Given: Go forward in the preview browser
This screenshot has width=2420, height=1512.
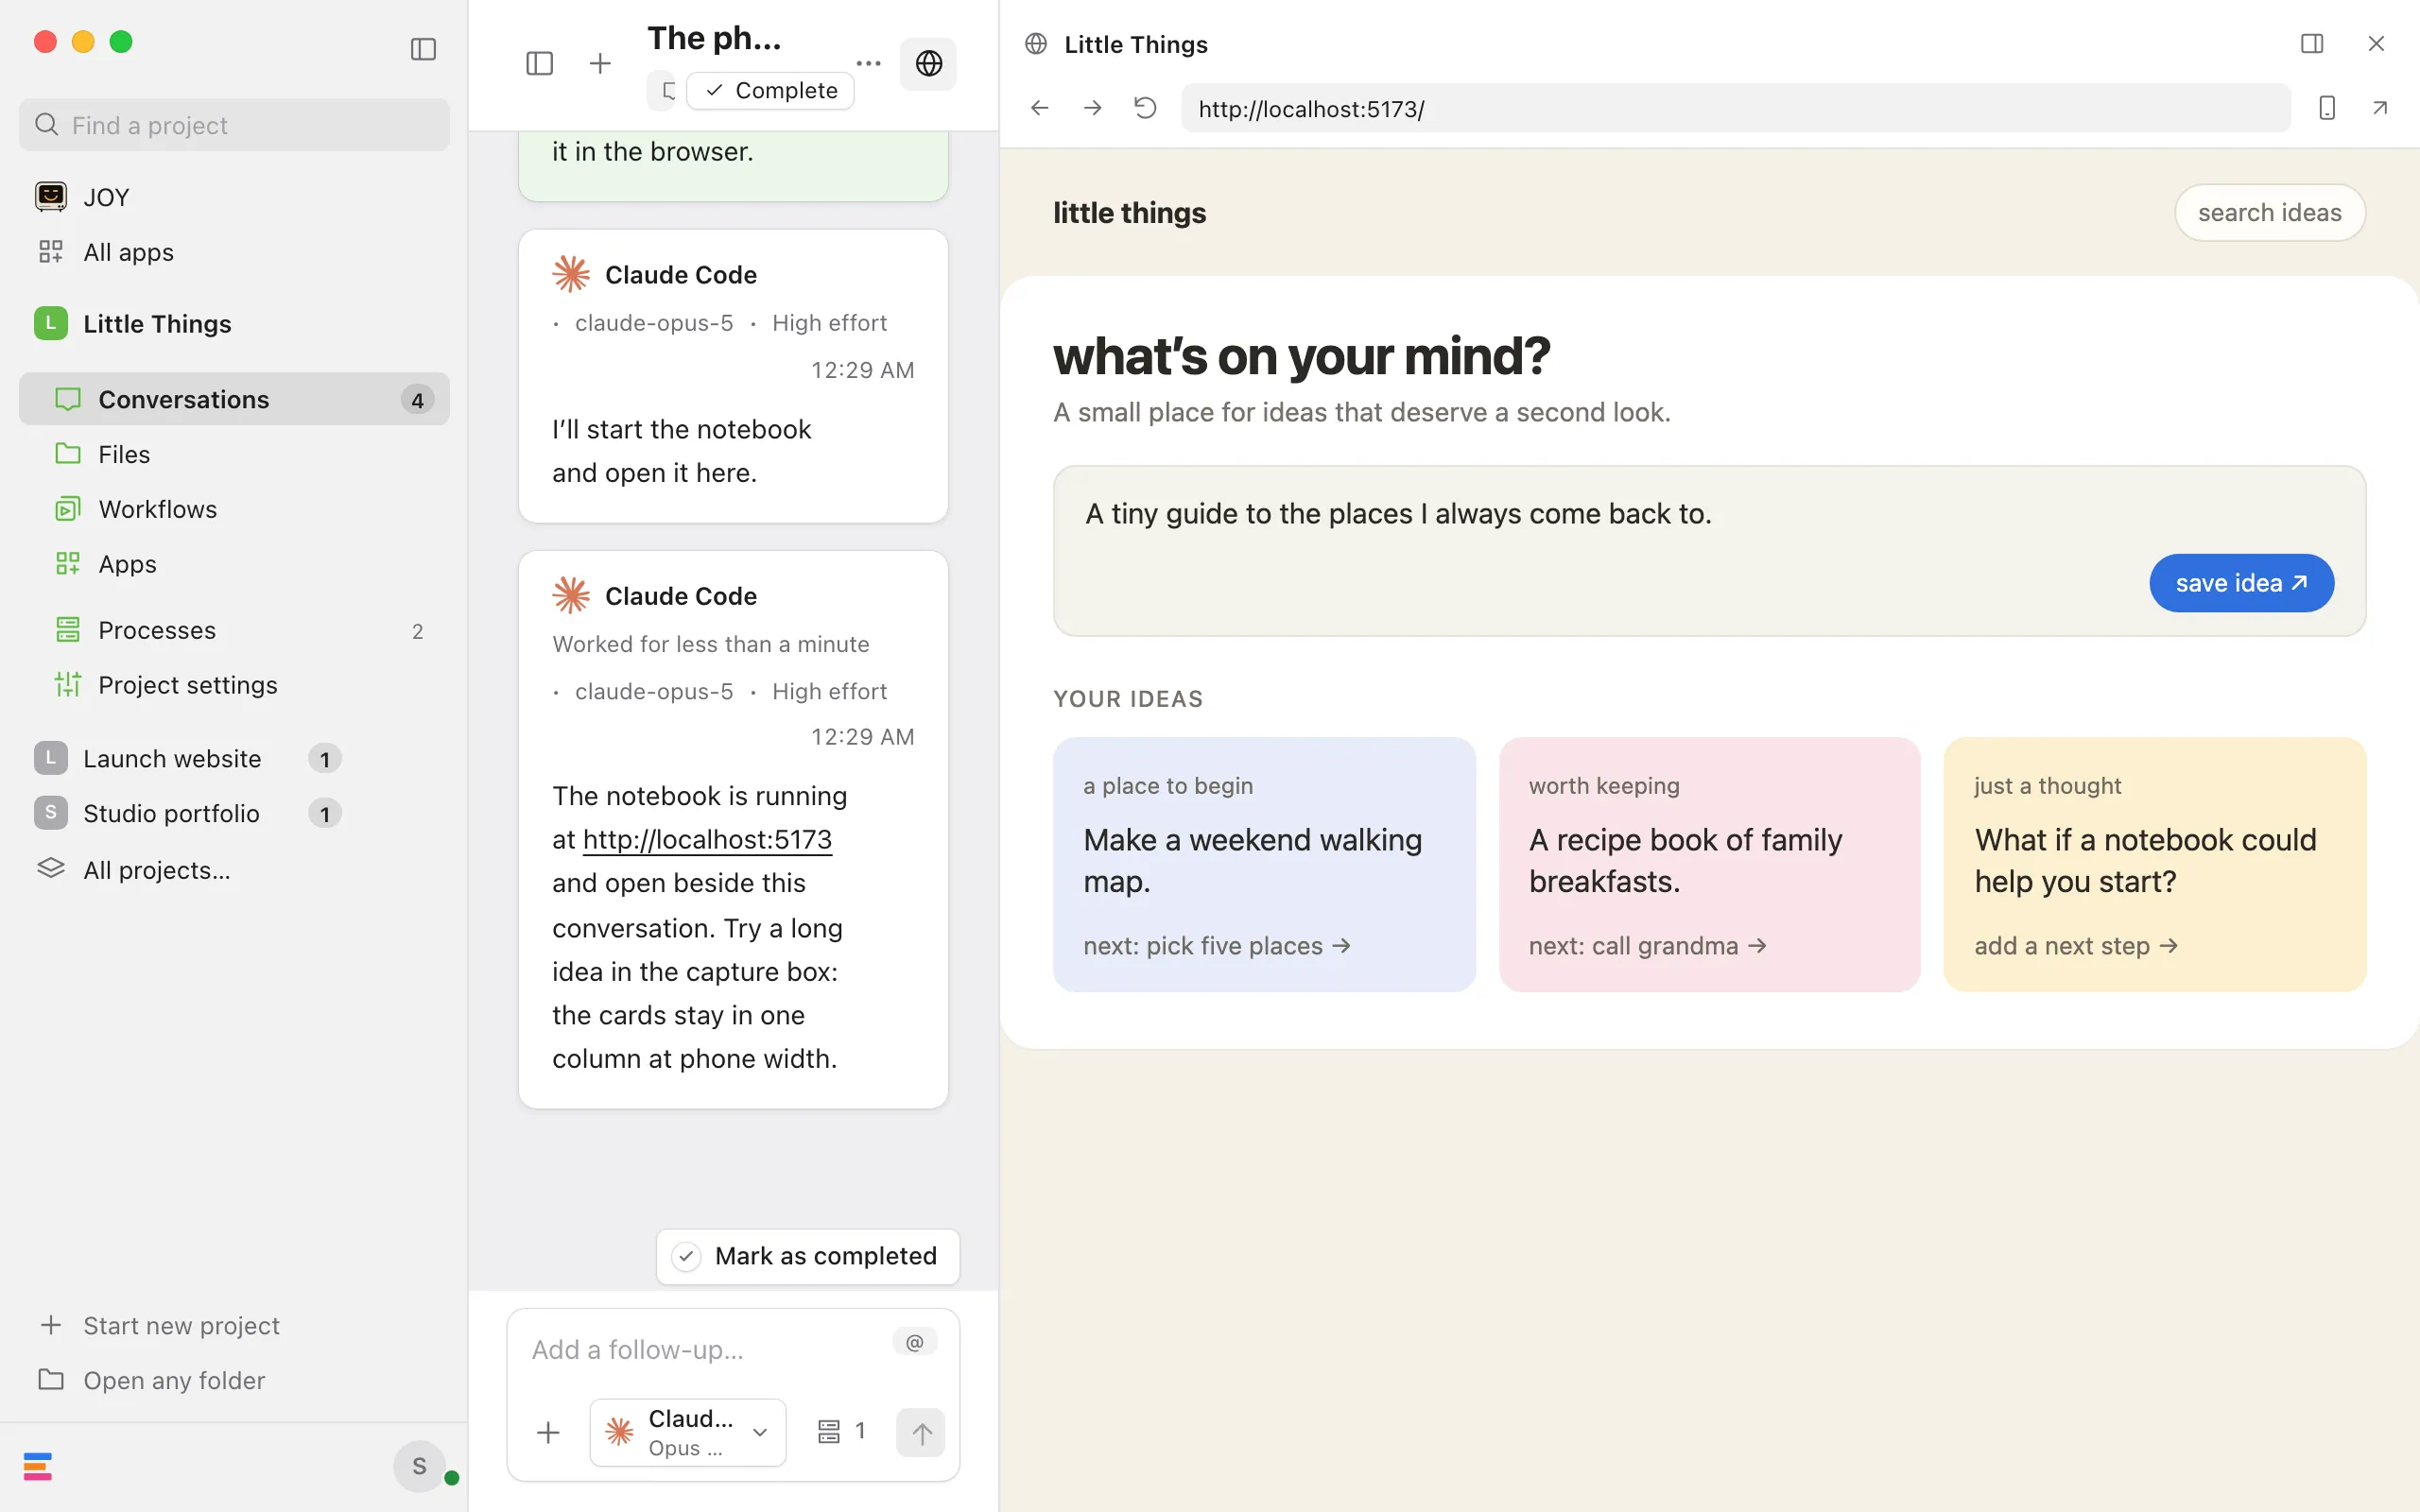Looking at the screenshot, I should coord(1093,108).
